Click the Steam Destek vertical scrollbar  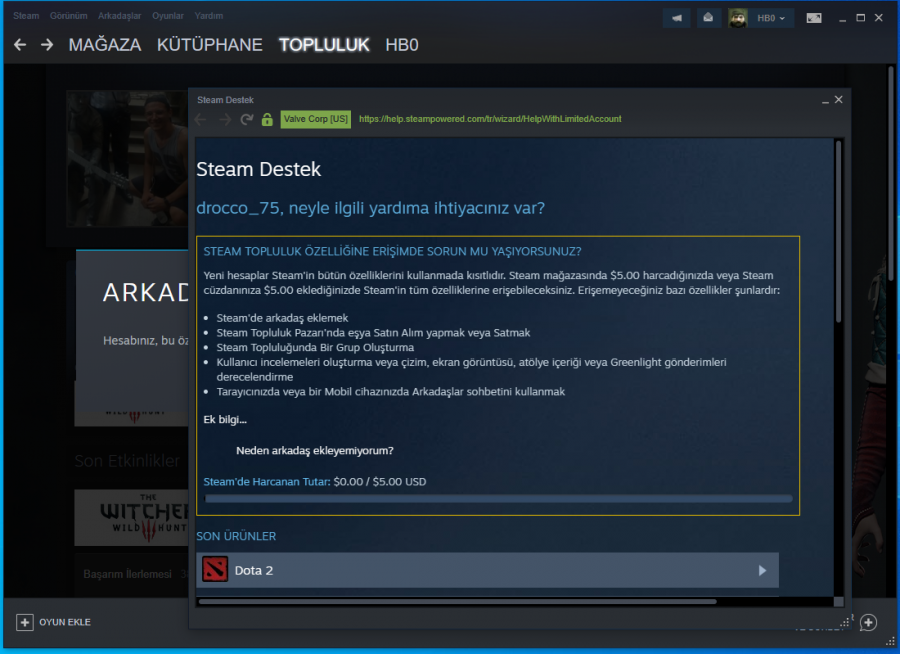839,231
